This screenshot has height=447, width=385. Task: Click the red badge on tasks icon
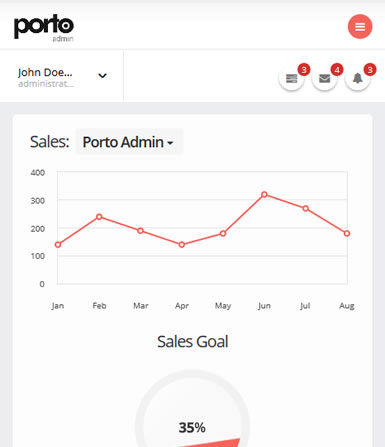[x=304, y=70]
